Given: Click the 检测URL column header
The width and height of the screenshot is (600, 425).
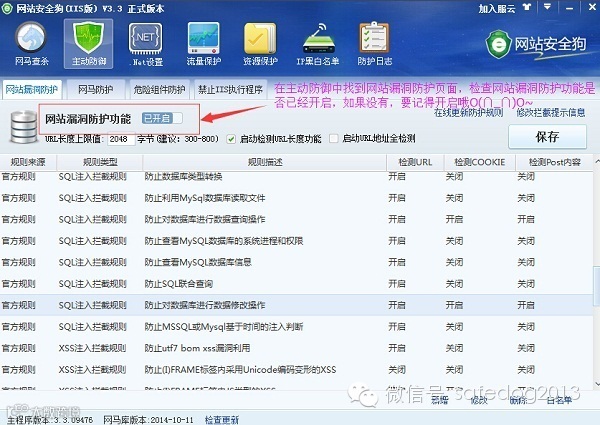Looking at the screenshot, I should point(415,162).
